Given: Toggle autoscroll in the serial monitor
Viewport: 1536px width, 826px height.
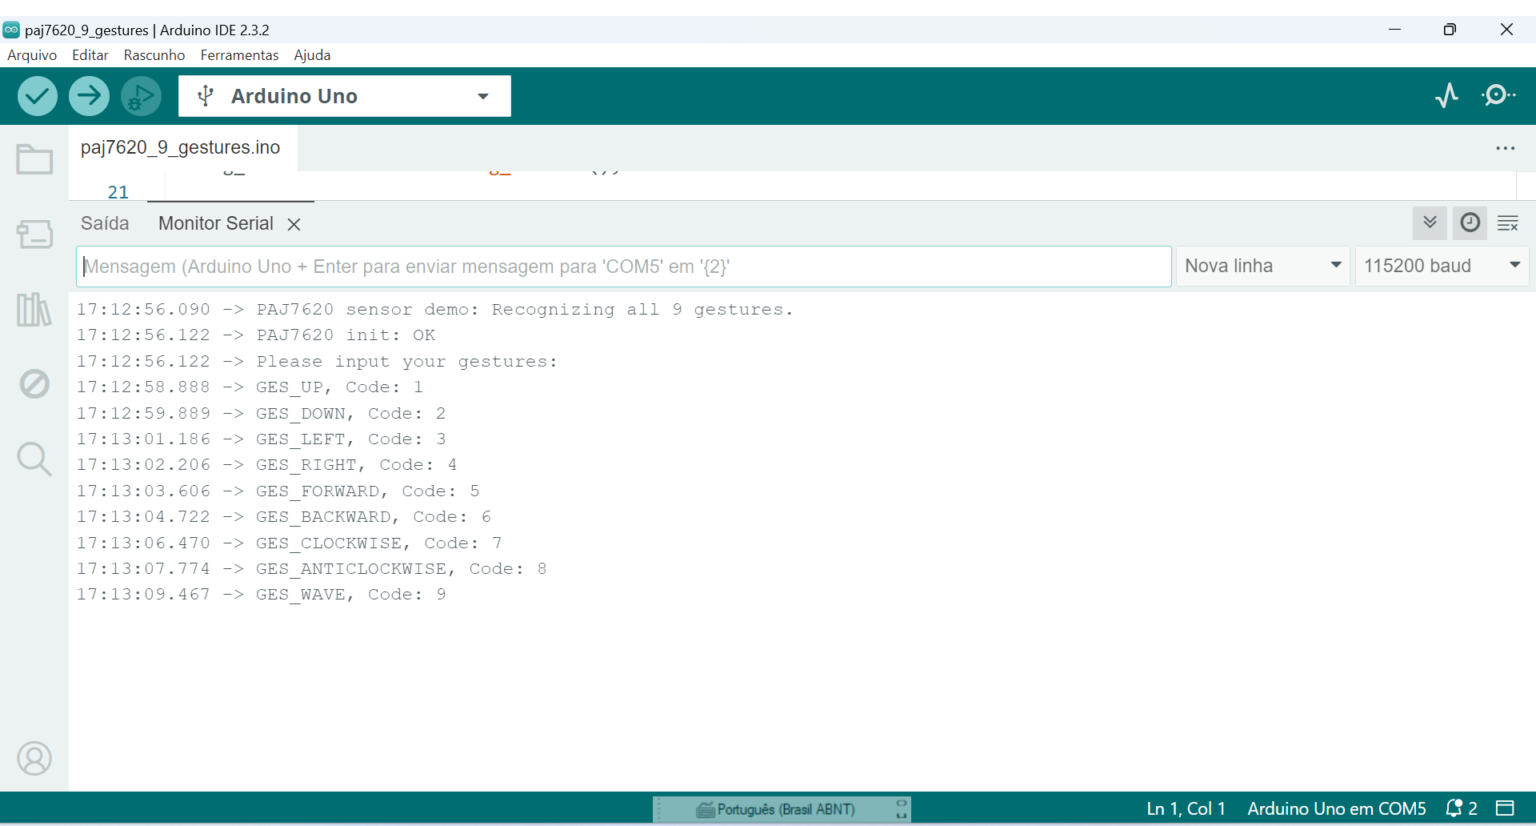Looking at the screenshot, I should click(1430, 223).
